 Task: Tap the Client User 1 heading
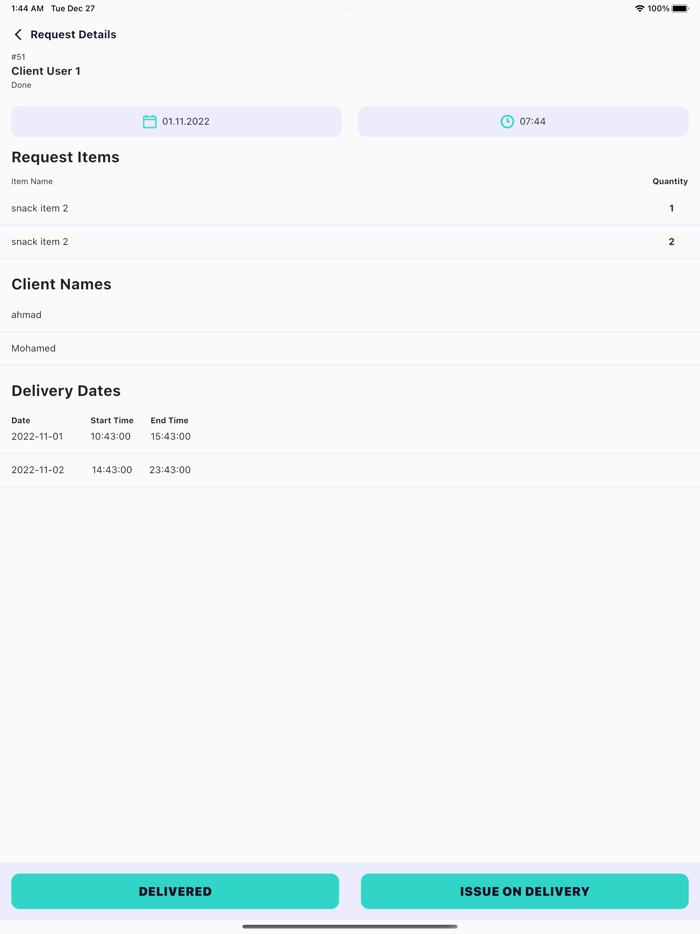click(x=46, y=71)
